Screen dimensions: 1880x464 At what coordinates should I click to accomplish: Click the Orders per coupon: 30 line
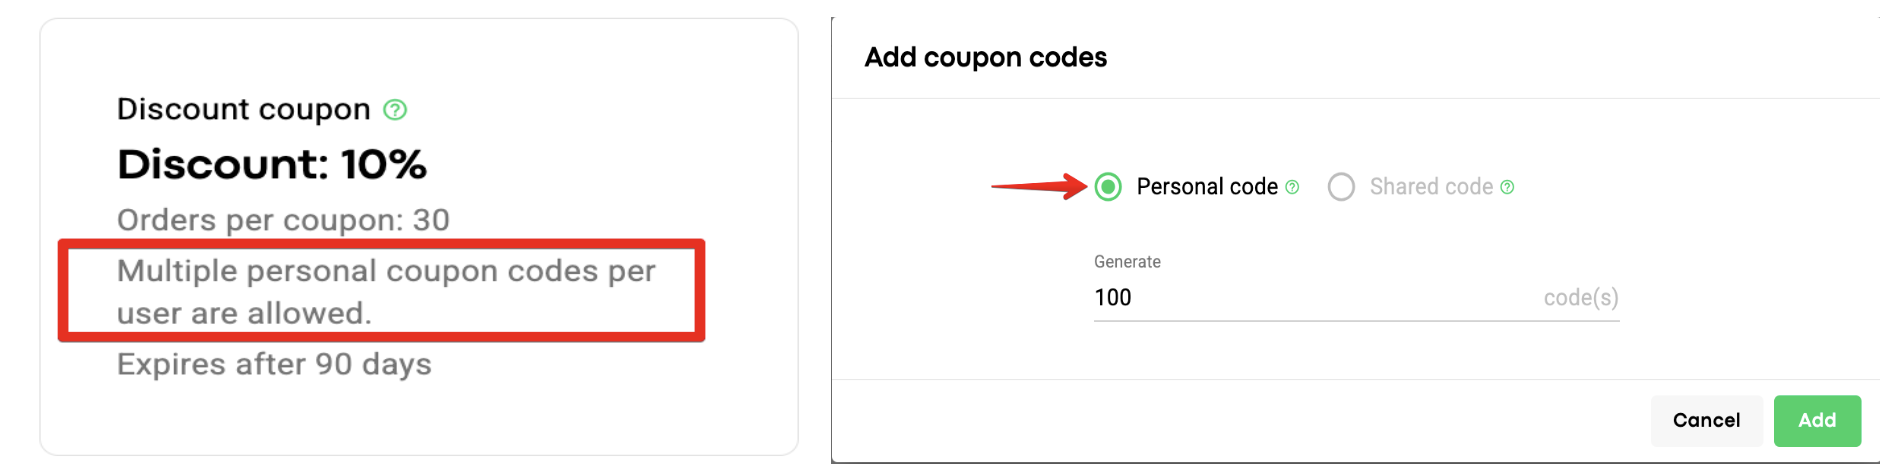[x=283, y=220]
